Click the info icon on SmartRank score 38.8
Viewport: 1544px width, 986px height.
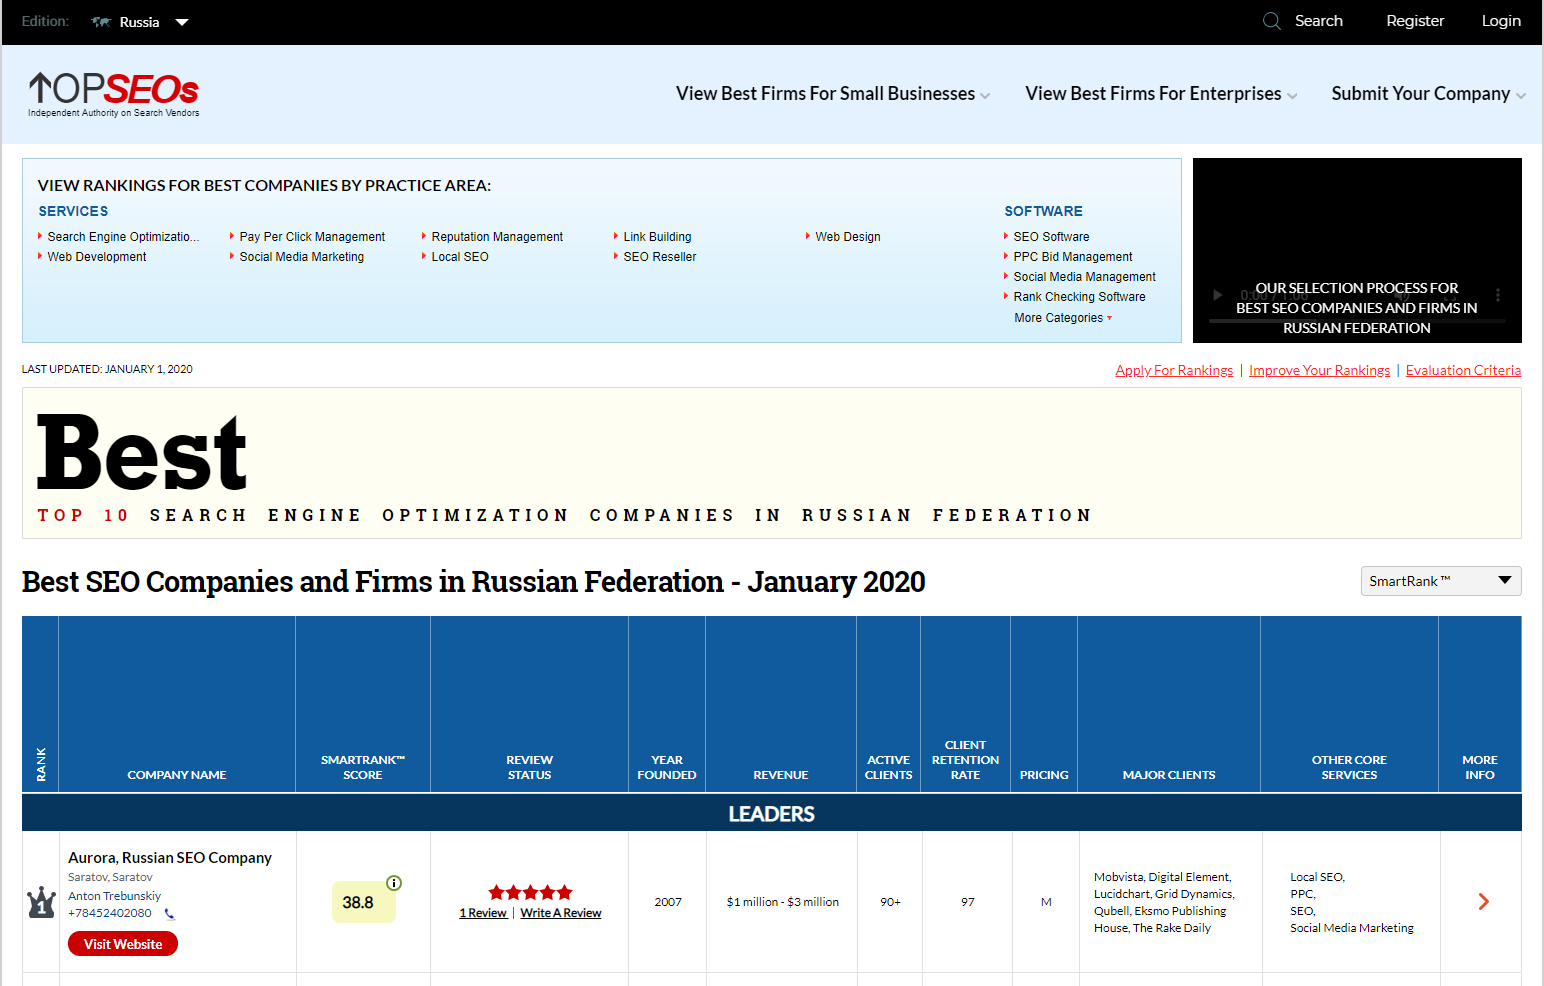coord(394,883)
